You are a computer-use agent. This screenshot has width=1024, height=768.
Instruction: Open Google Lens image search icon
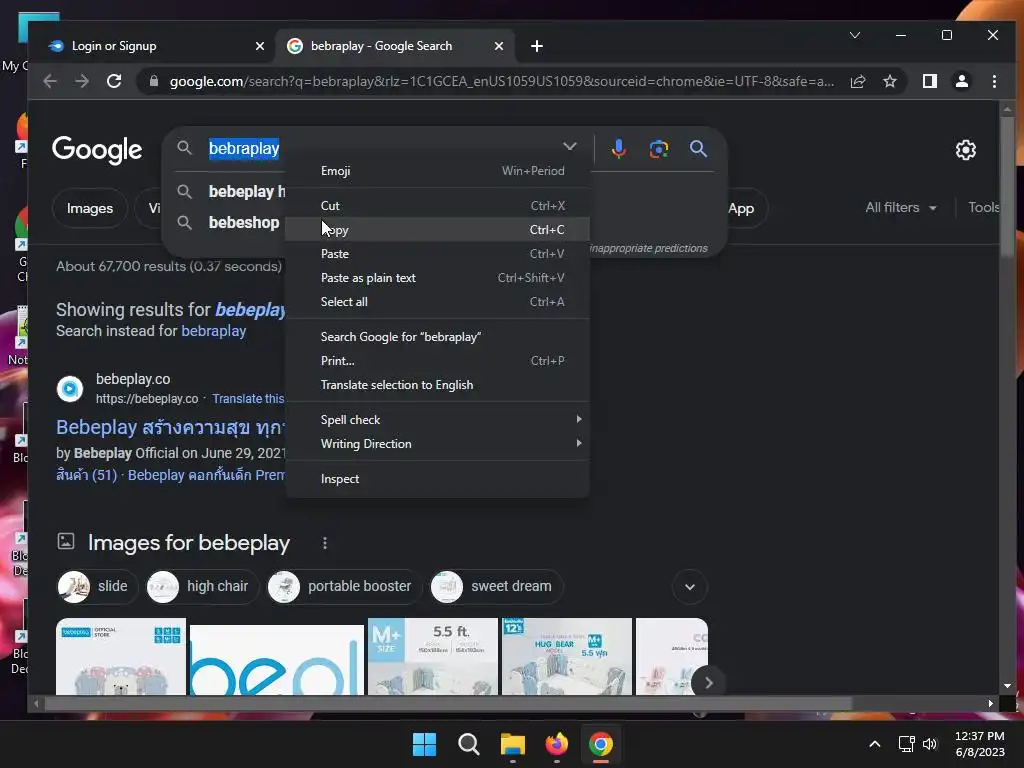point(658,149)
